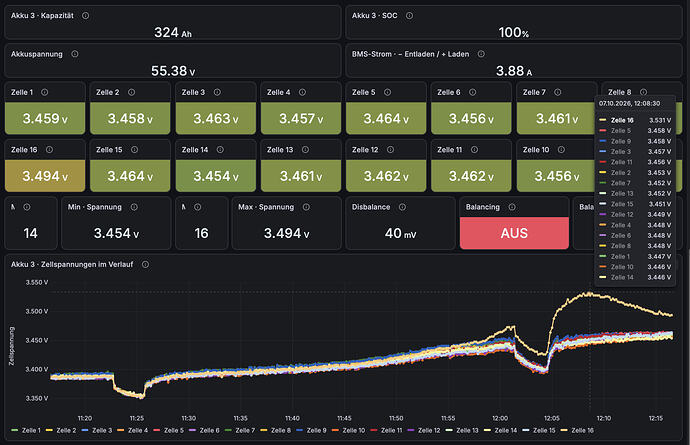Click the info icon next to Max - Spannung
This screenshot has height=445, width=690.
[x=306, y=207]
